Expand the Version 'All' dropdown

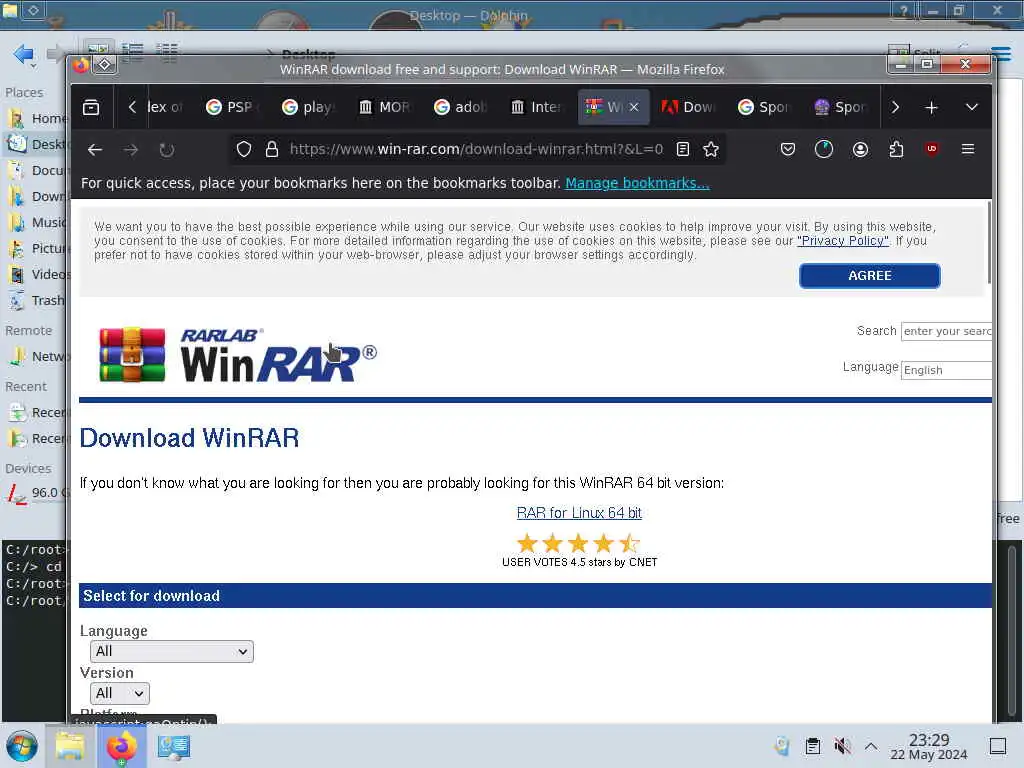[120, 694]
